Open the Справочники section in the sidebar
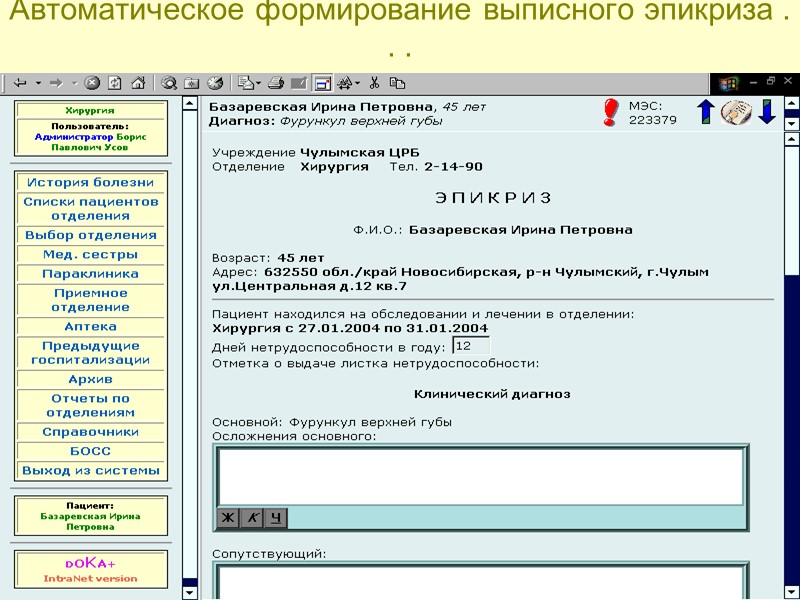This screenshot has height=600, width=800. [92, 432]
